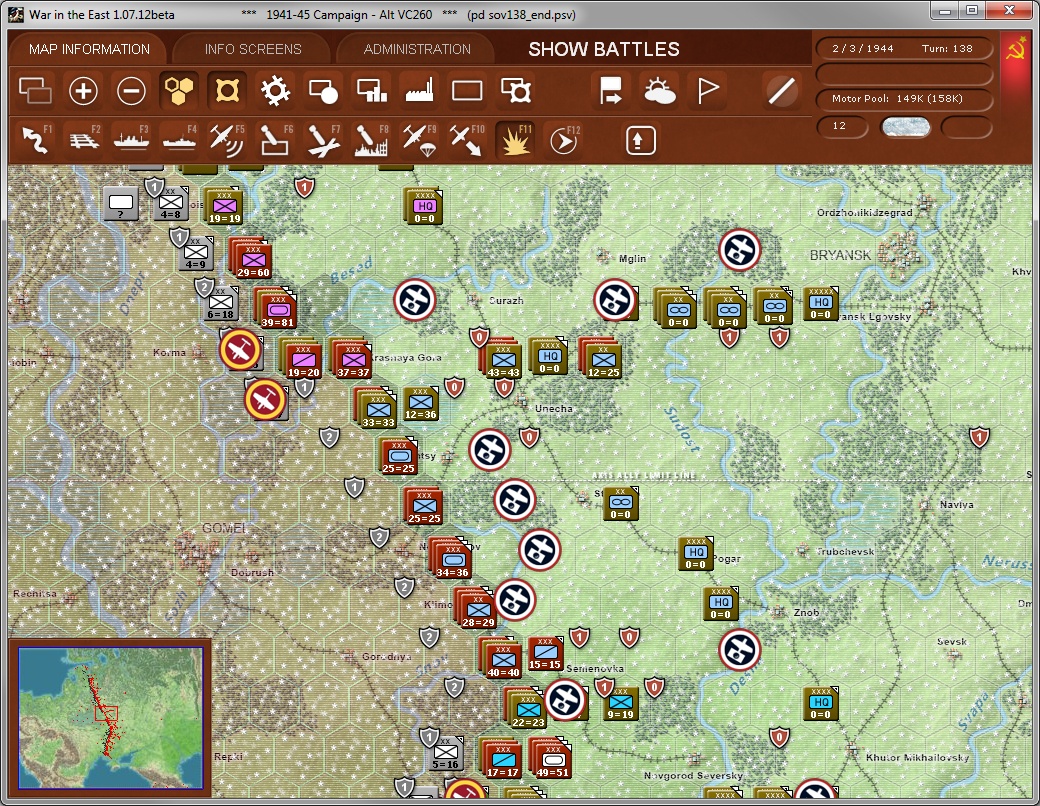Toggle F11 show battle sites
This screenshot has height=806, width=1040.
tap(515, 140)
